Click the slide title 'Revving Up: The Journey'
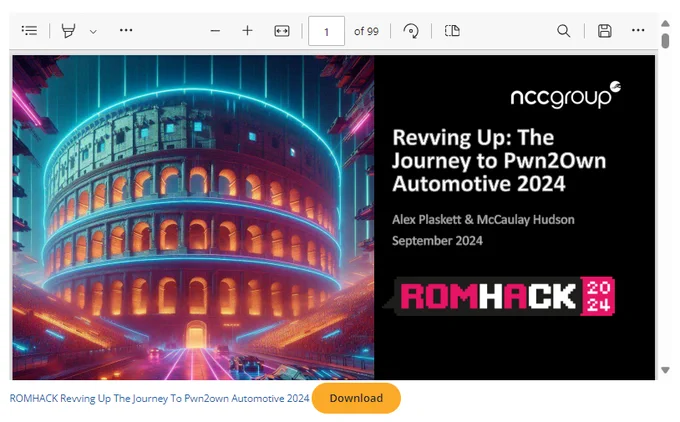 (499, 160)
